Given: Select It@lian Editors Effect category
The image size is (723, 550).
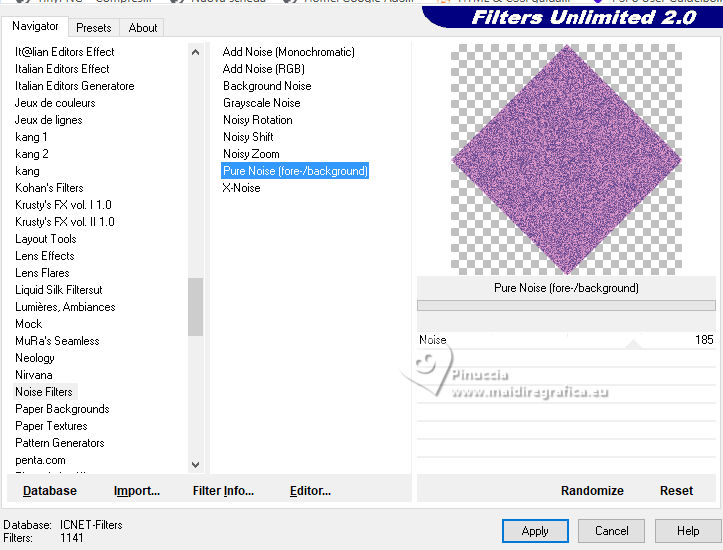Looking at the screenshot, I should pos(65,52).
